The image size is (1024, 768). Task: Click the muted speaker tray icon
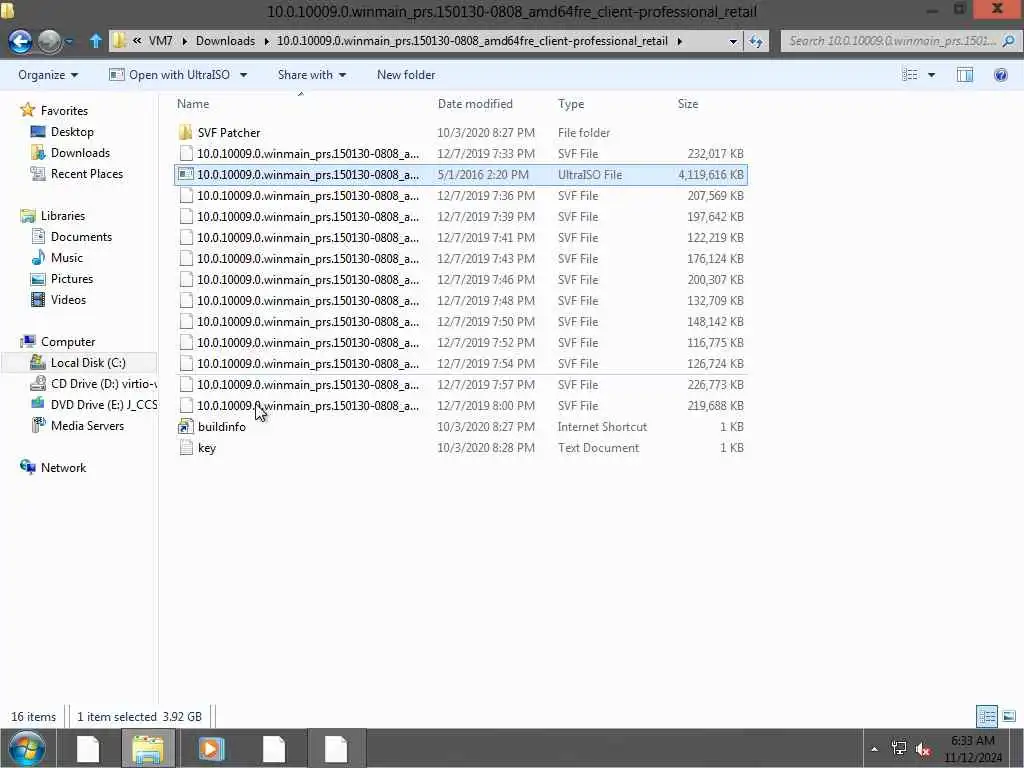click(x=923, y=748)
